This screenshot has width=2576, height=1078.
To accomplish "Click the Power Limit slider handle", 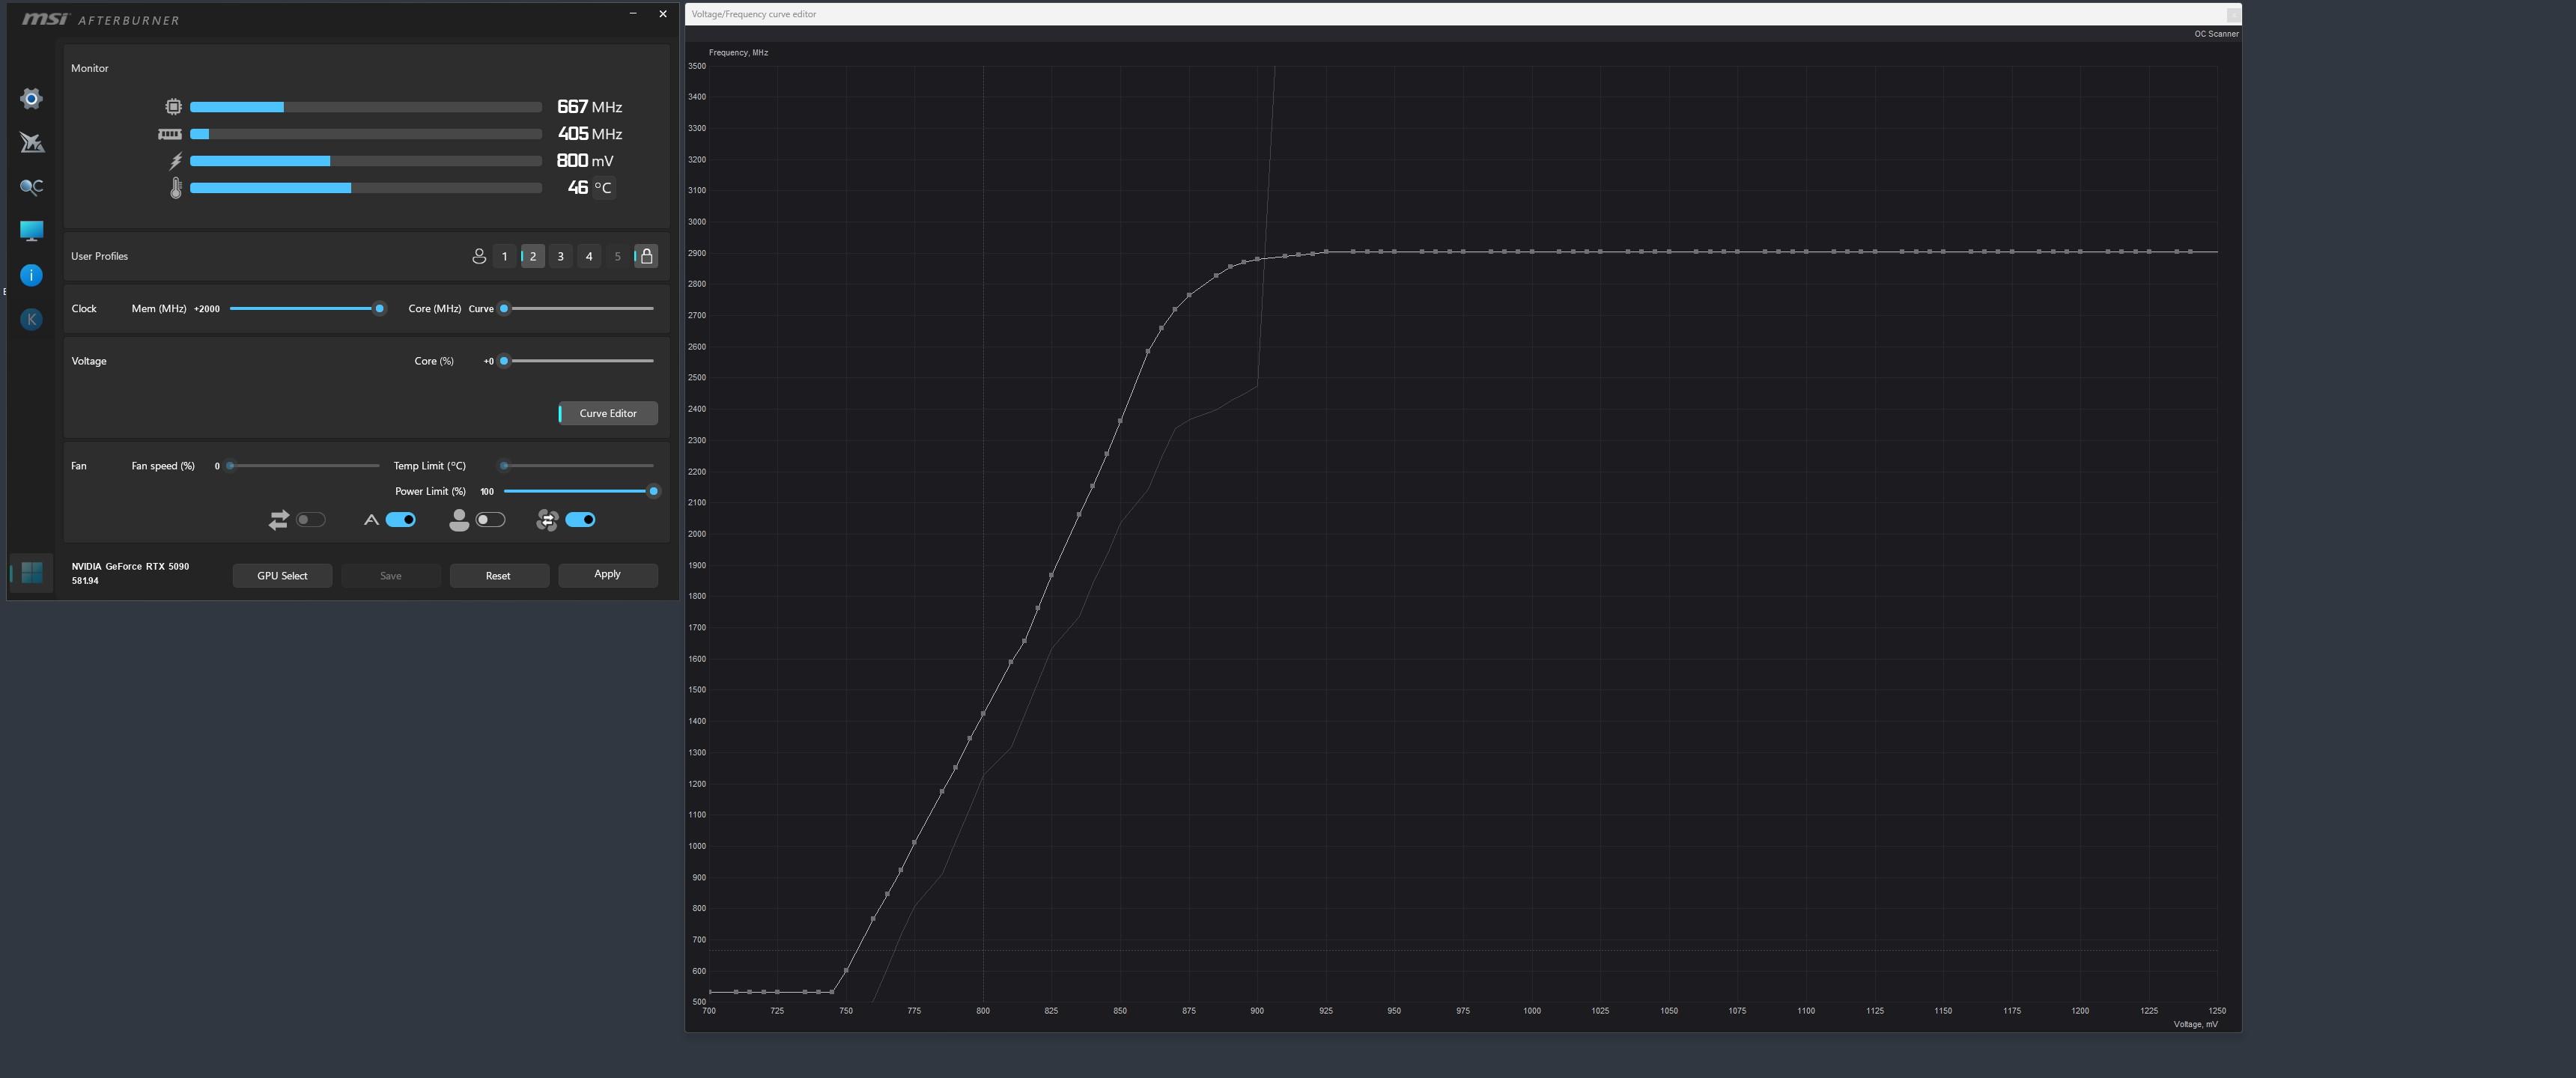I will 654,491.
